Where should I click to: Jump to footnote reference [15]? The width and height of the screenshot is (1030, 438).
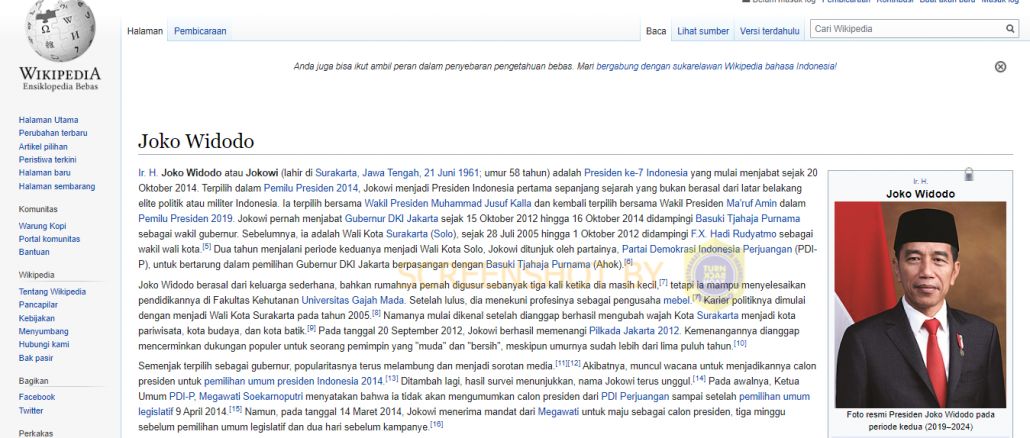coord(235,409)
